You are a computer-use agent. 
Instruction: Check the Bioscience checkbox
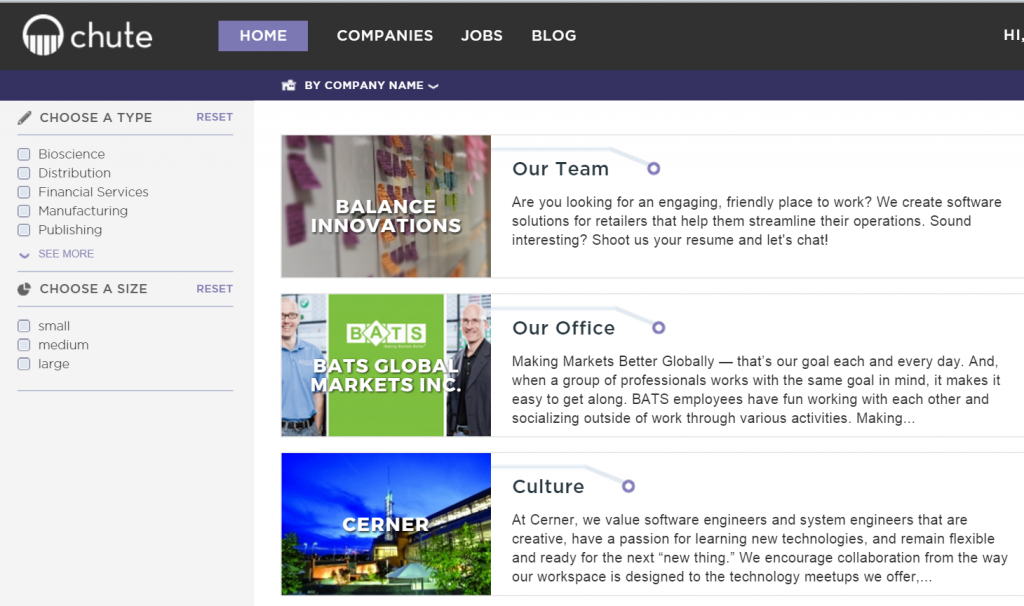click(x=24, y=154)
